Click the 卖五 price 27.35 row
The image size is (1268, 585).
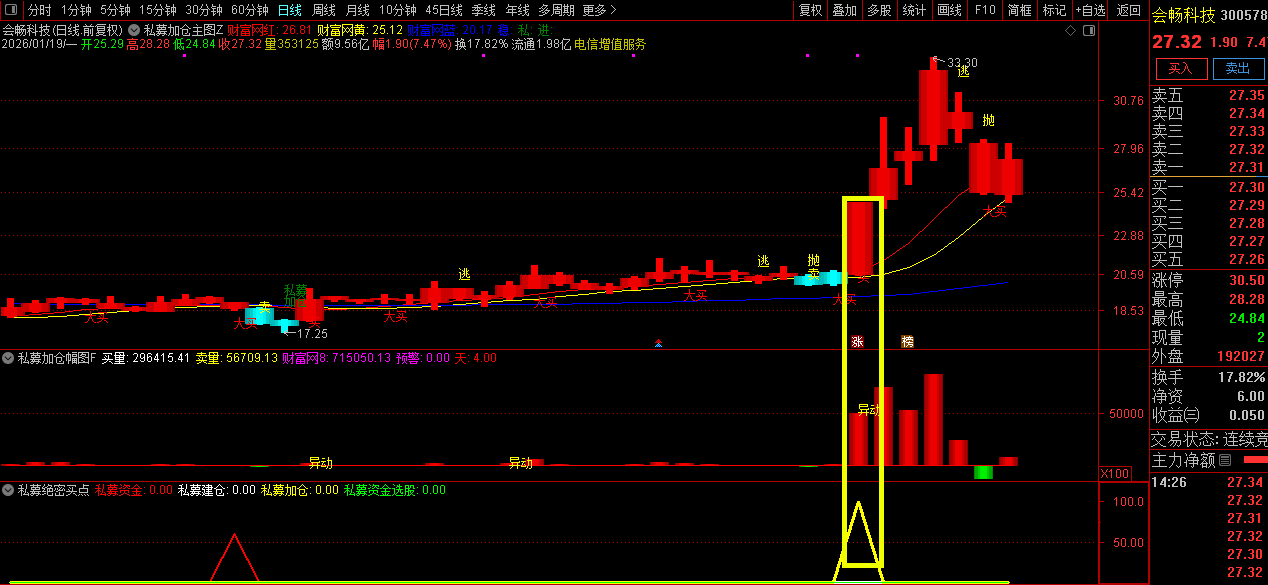(x=1209, y=95)
